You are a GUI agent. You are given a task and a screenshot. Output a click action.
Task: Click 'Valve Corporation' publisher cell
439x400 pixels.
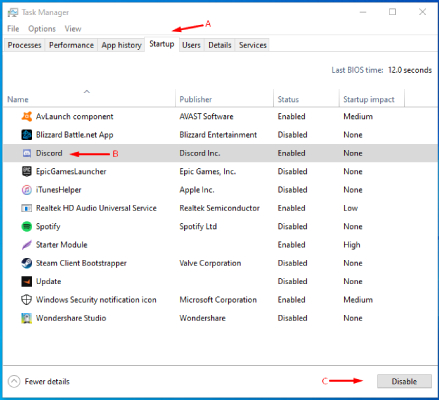(x=210, y=263)
